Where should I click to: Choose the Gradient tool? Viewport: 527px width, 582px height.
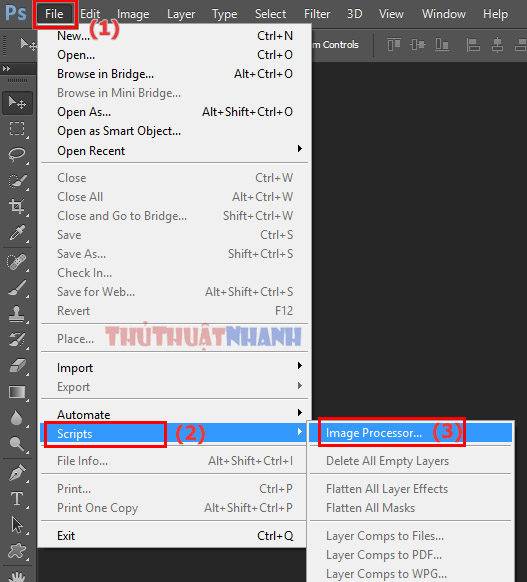pos(17,392)
